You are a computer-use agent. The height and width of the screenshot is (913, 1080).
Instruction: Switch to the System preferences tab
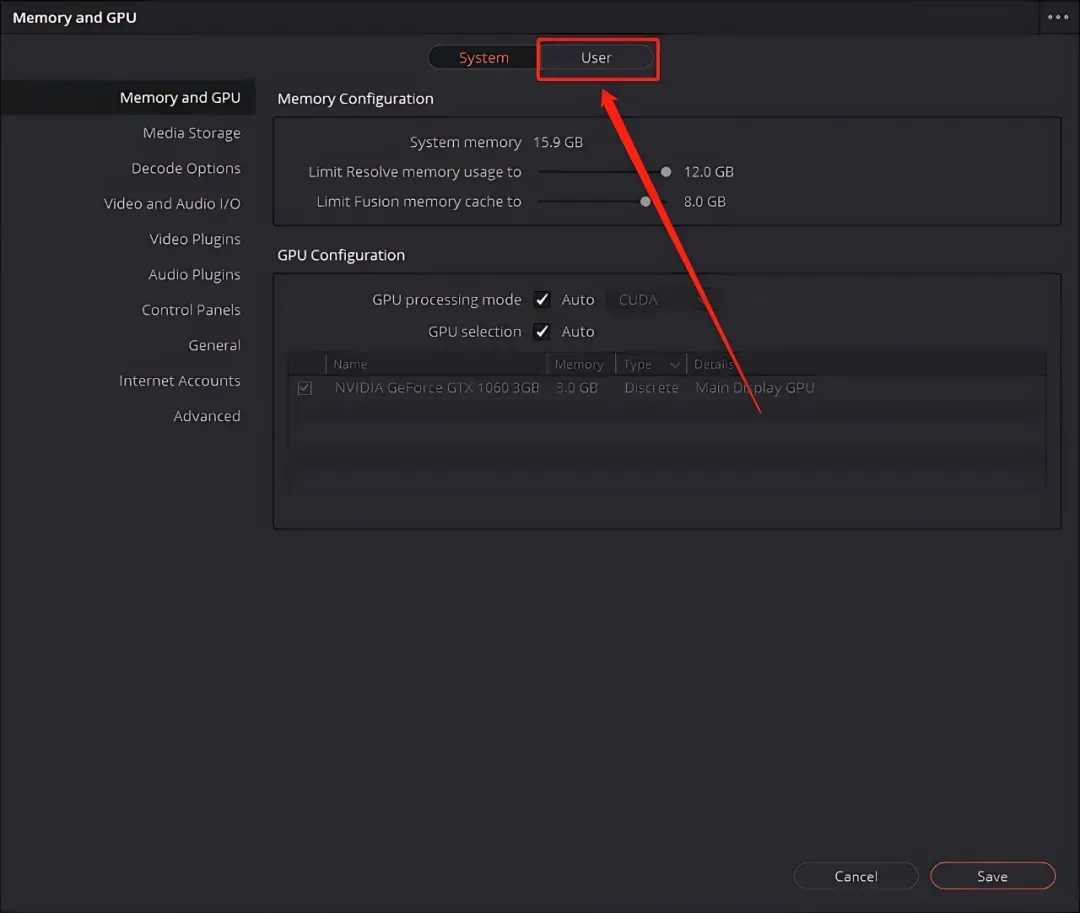484,58
